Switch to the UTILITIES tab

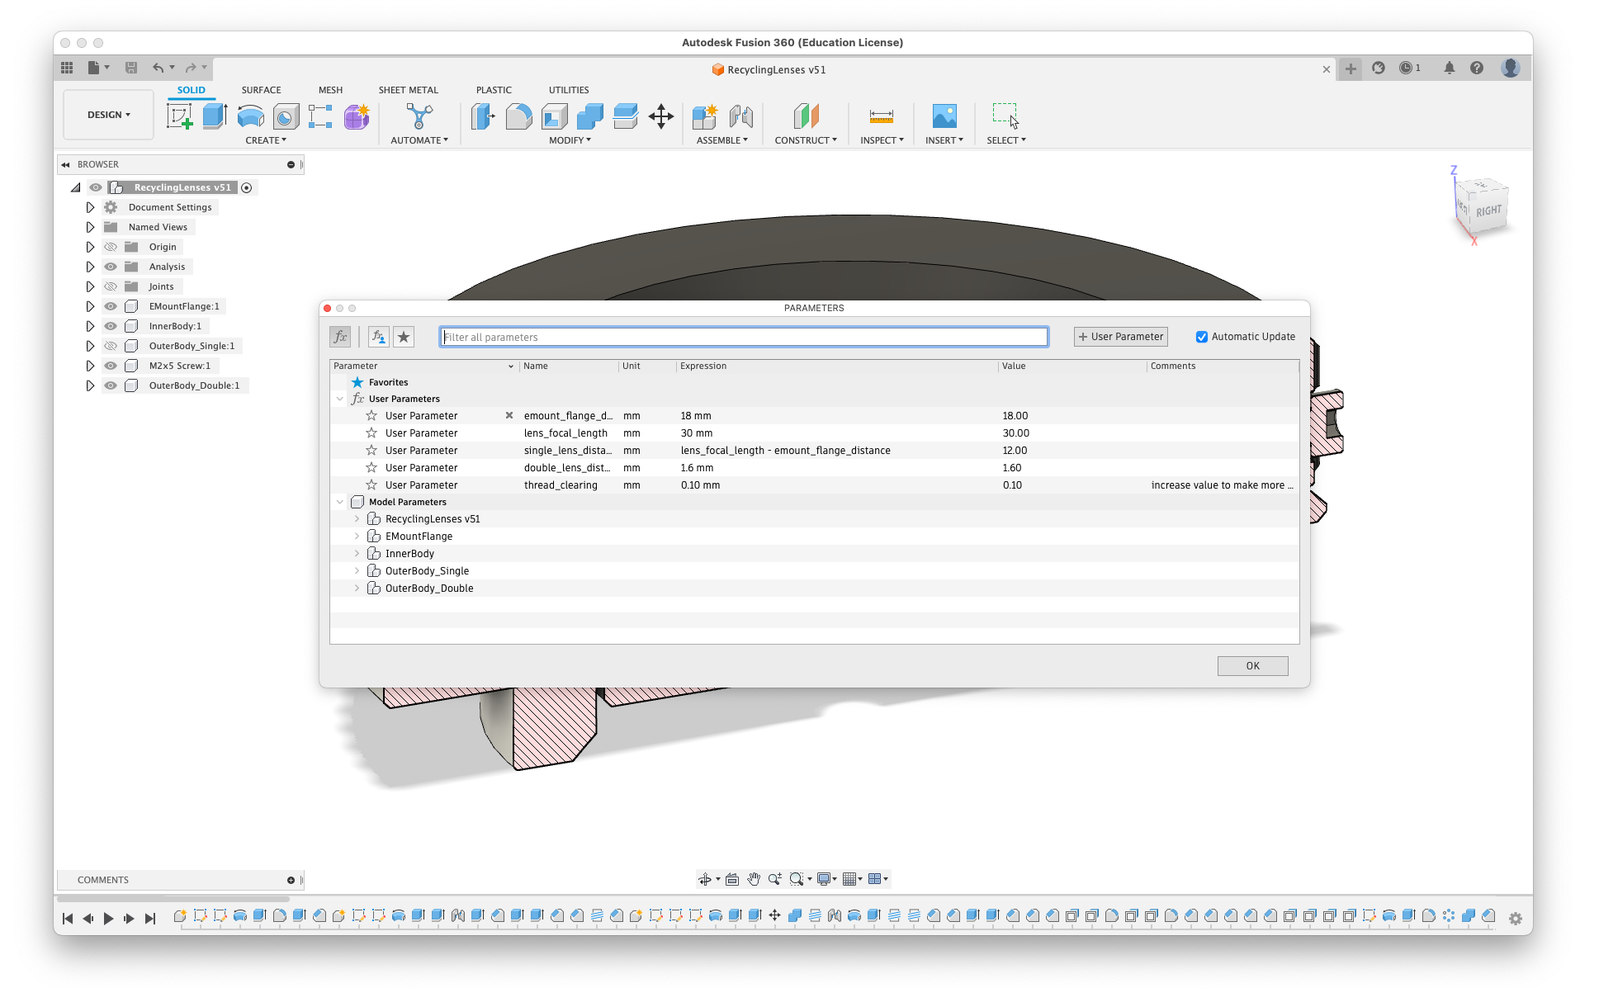569,90
